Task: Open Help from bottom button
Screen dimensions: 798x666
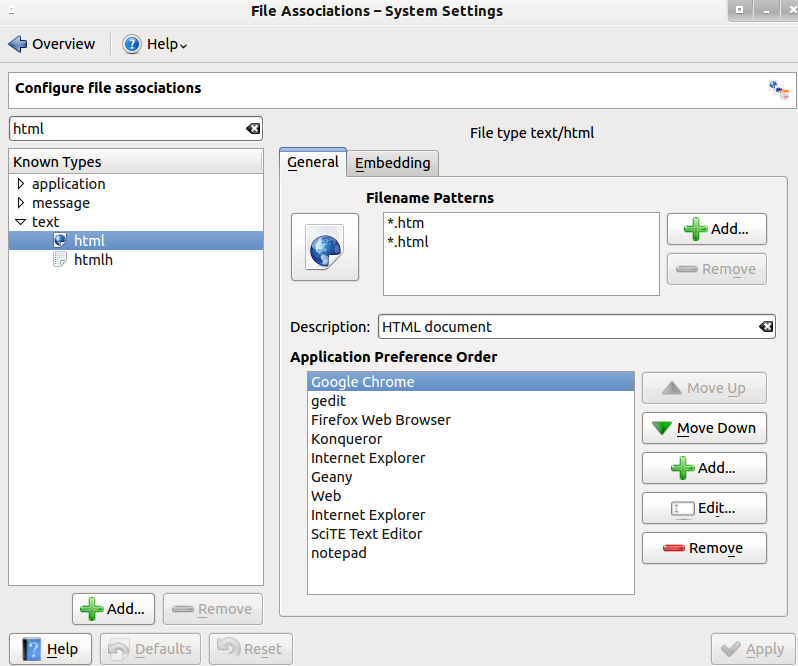Action: pyautogui.click(x=50, y=649)
